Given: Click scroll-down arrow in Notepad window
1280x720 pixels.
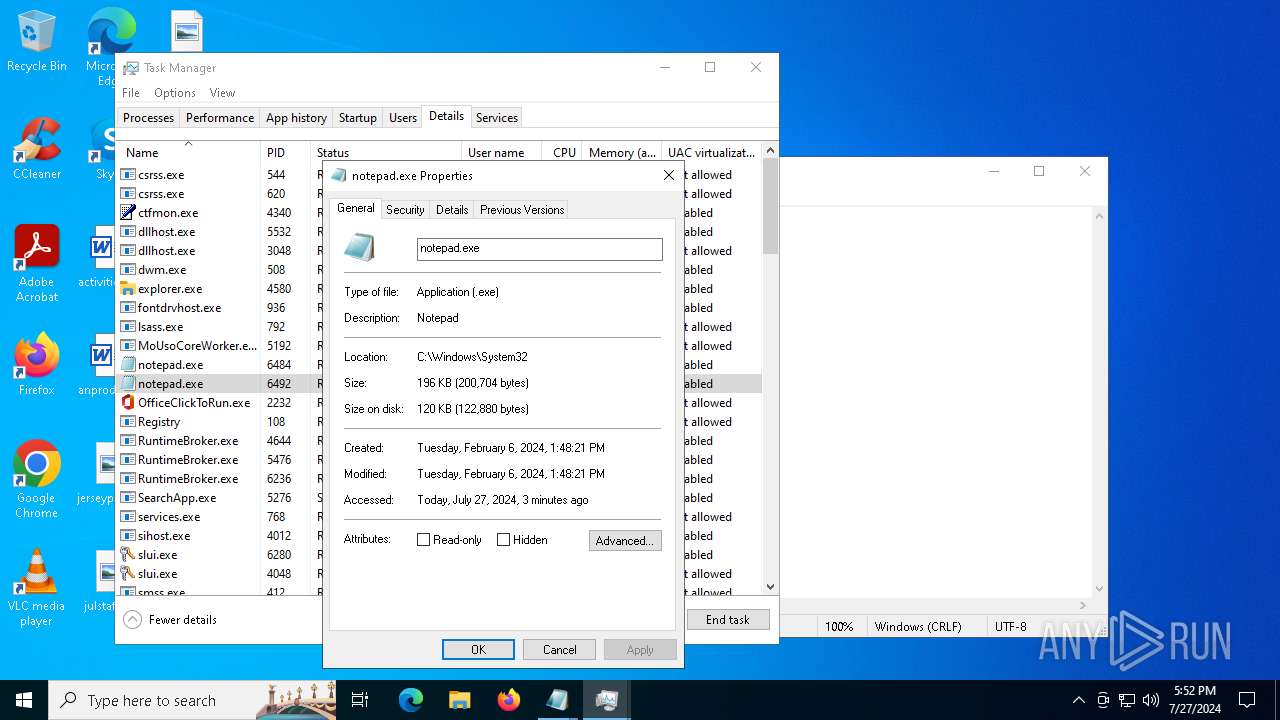Looking at the screenshot, I should 1099,590.
